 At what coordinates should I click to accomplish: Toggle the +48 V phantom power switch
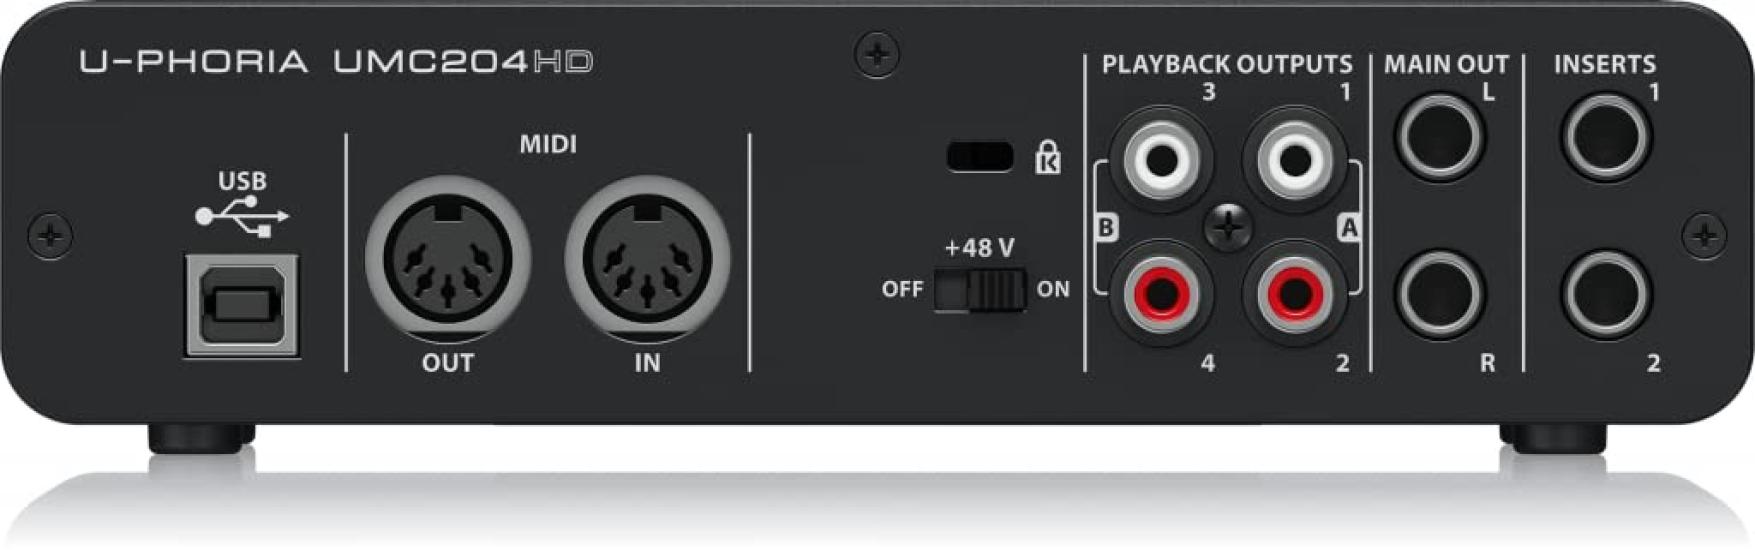click(x=980, y=290)
